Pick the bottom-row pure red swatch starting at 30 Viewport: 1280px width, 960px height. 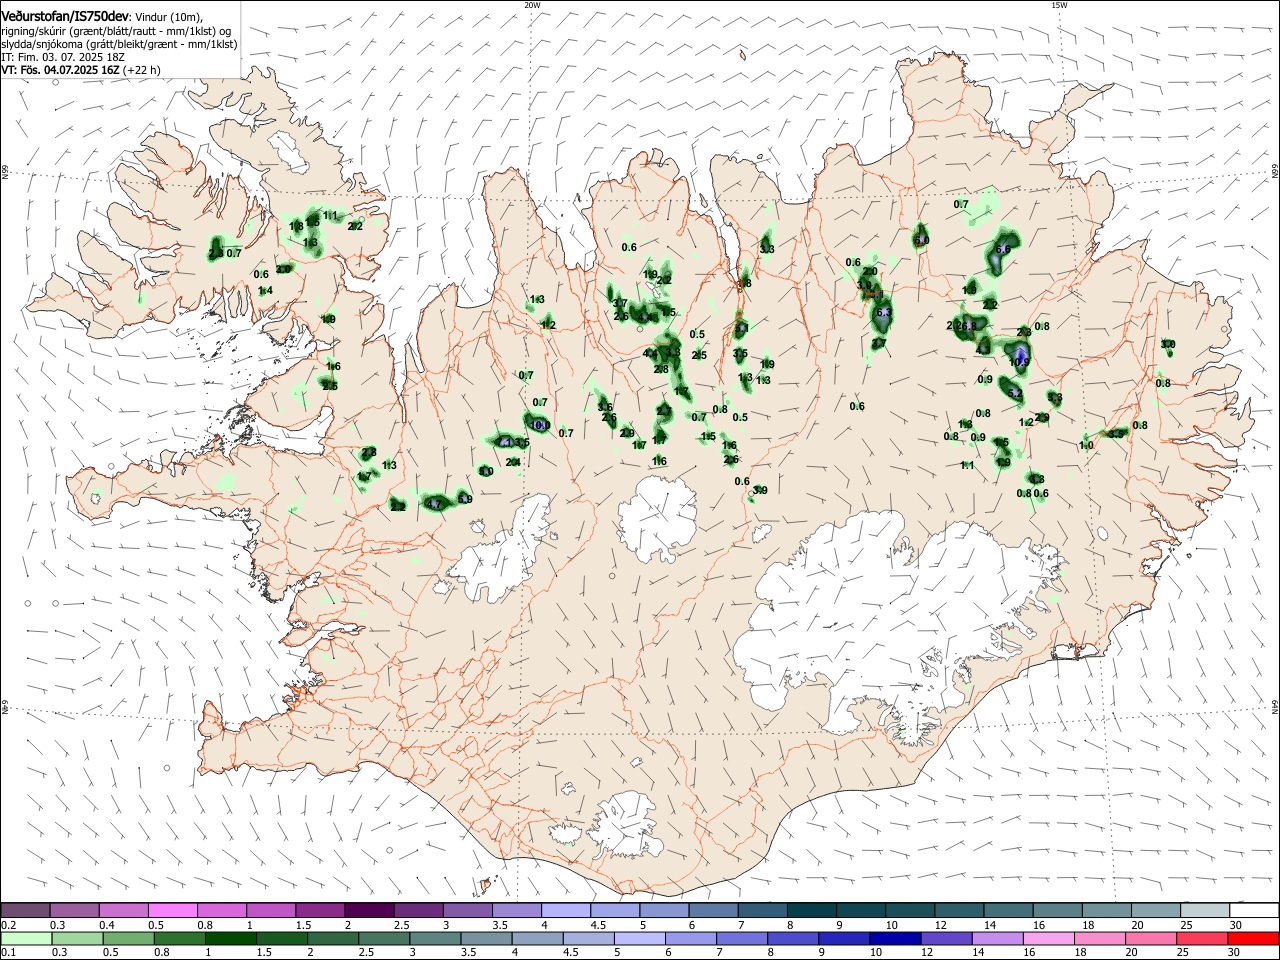point(1253,938)
